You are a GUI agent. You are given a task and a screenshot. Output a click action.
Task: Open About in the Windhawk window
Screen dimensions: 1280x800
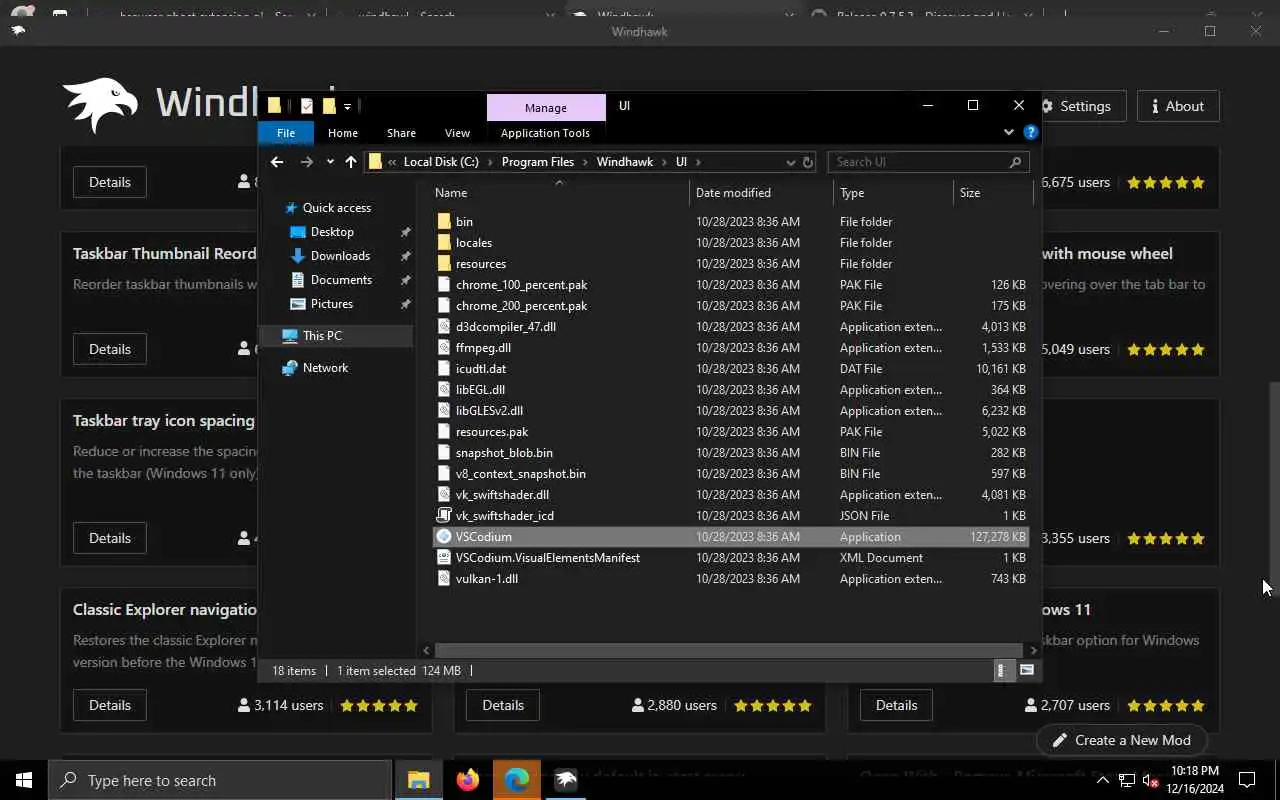click(x=1177, y=106)
